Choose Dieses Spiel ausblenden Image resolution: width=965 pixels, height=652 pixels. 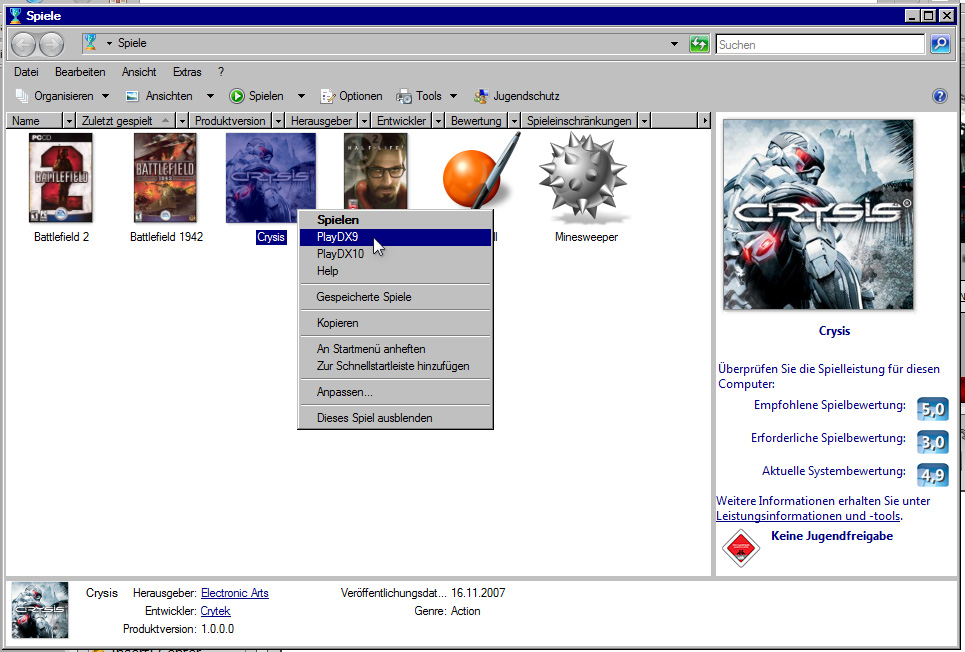(395, 417)
